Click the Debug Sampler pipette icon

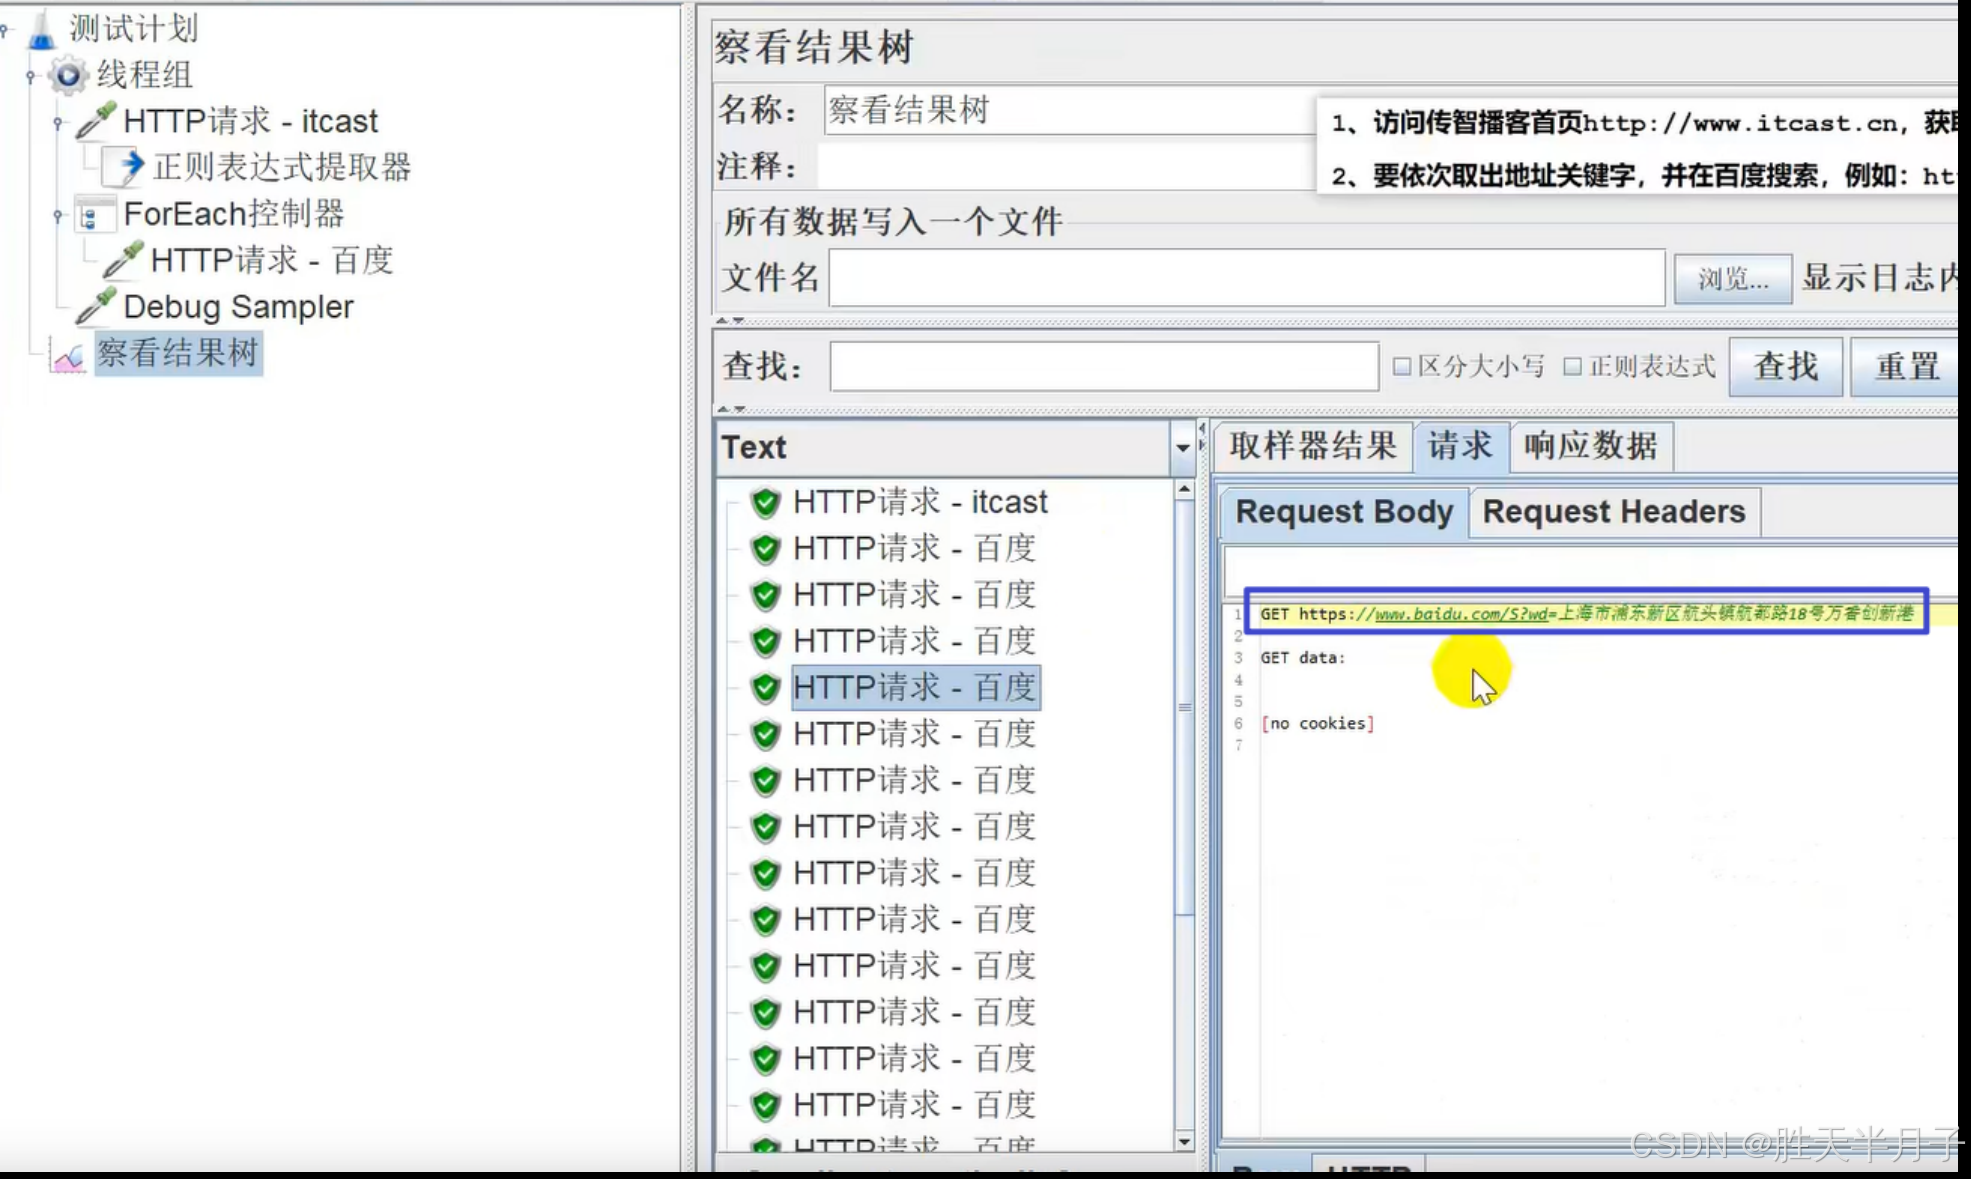96,306
